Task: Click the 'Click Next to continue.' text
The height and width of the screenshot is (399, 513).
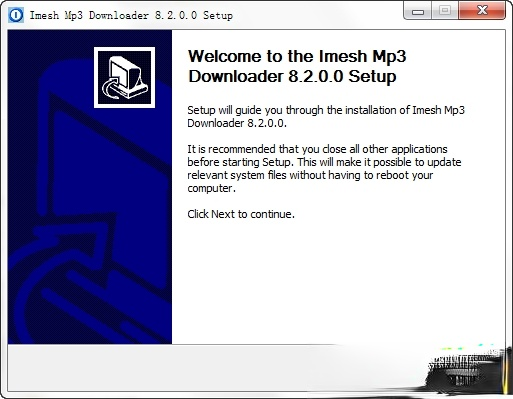Action: pyautogui.click(x=241, y=214)
